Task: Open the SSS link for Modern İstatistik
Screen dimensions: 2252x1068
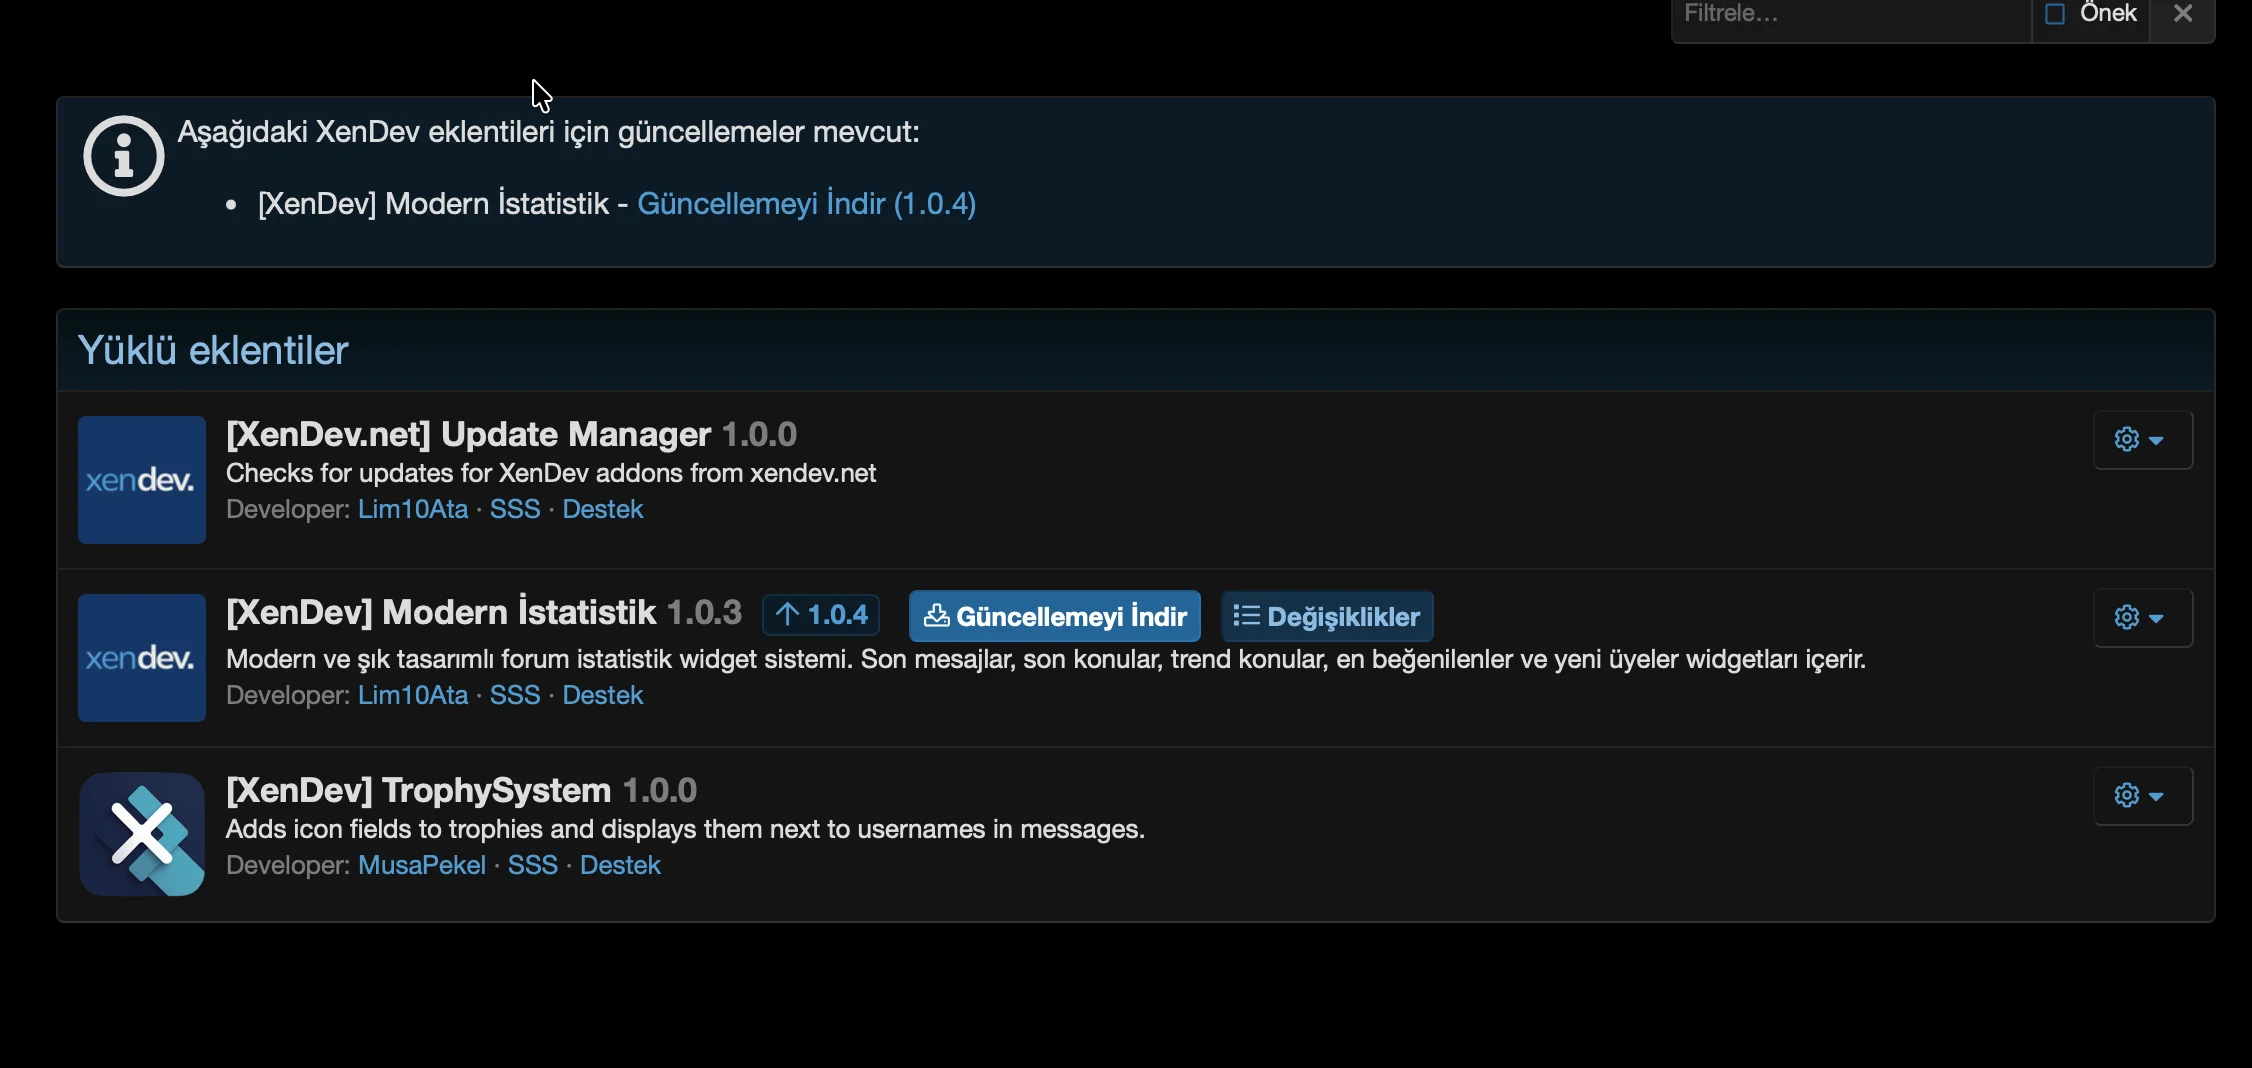Action: point(514,695)
